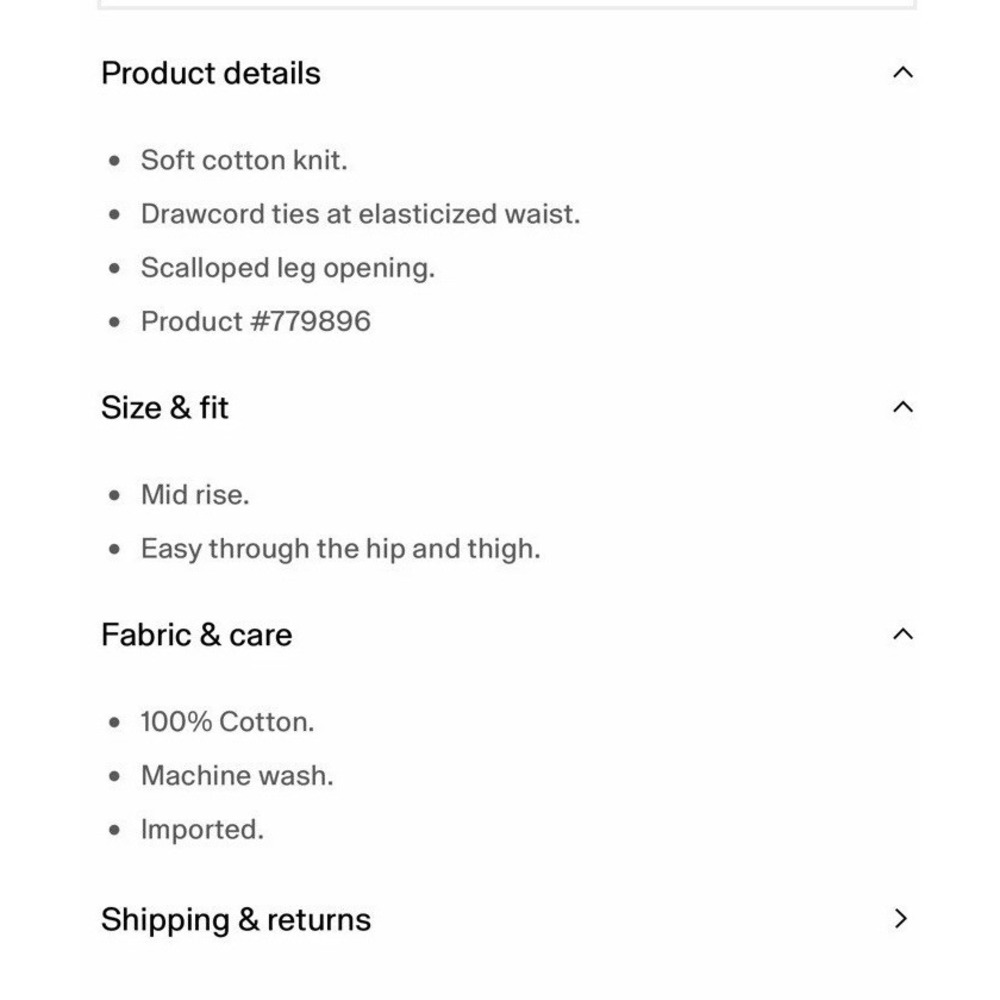The image size is (1000, 1000).
Task: Click the Fabric & care heading
Action: (x=196, y=635)
